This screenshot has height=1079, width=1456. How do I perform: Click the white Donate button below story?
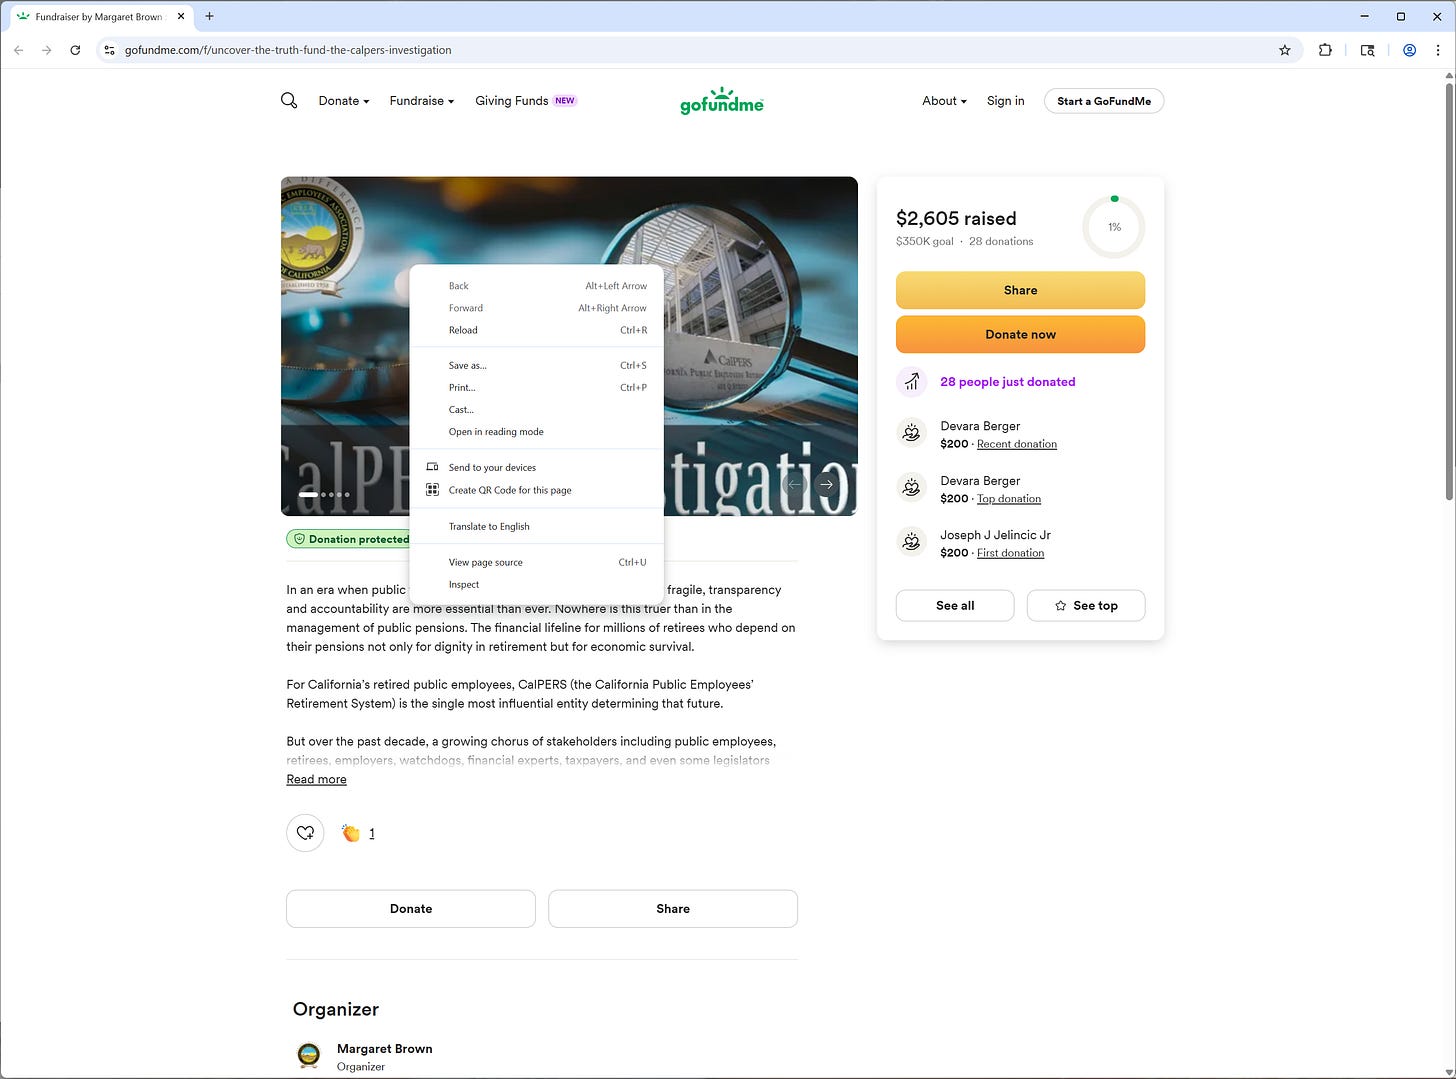point(411,909)
